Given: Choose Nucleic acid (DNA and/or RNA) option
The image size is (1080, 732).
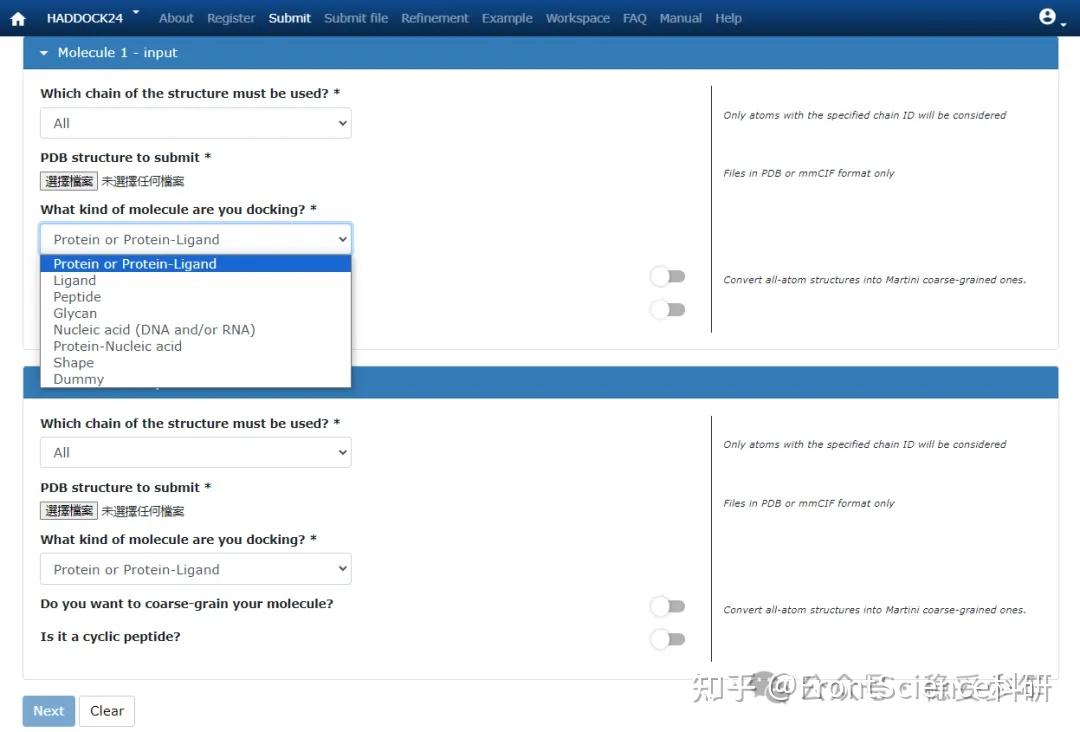Looking at the screenshot, I should 154,329.
